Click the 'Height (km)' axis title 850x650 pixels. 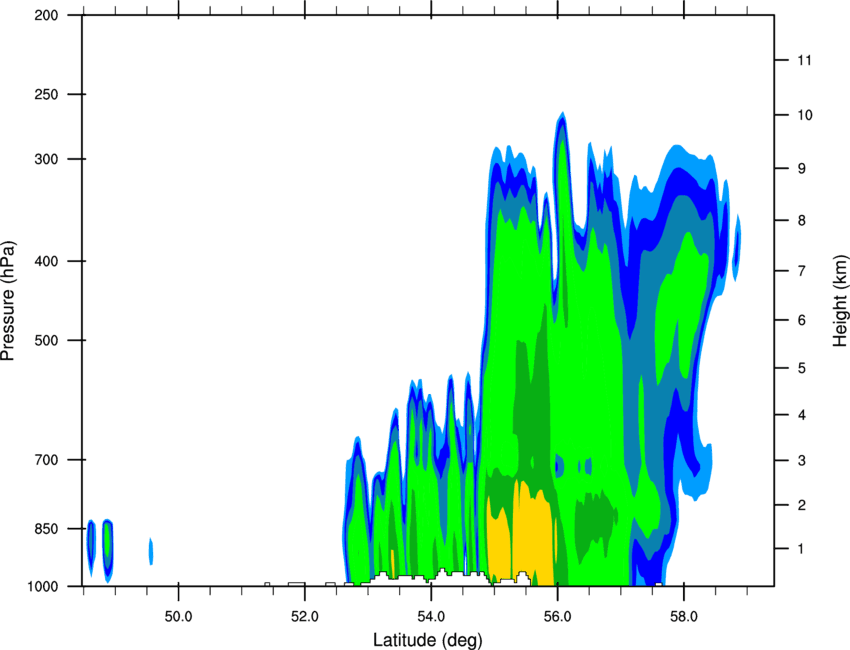[840, 301]
